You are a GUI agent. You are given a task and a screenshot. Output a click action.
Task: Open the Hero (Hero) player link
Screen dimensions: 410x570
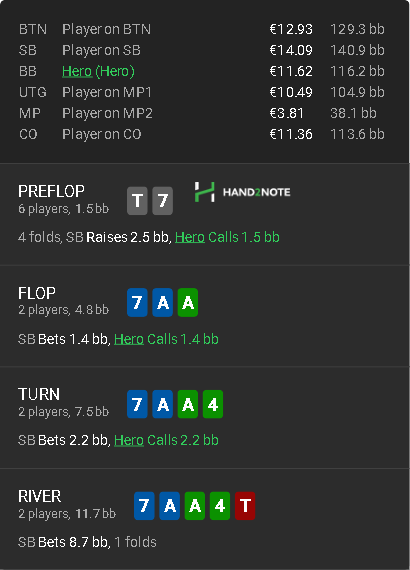[98, 71]
